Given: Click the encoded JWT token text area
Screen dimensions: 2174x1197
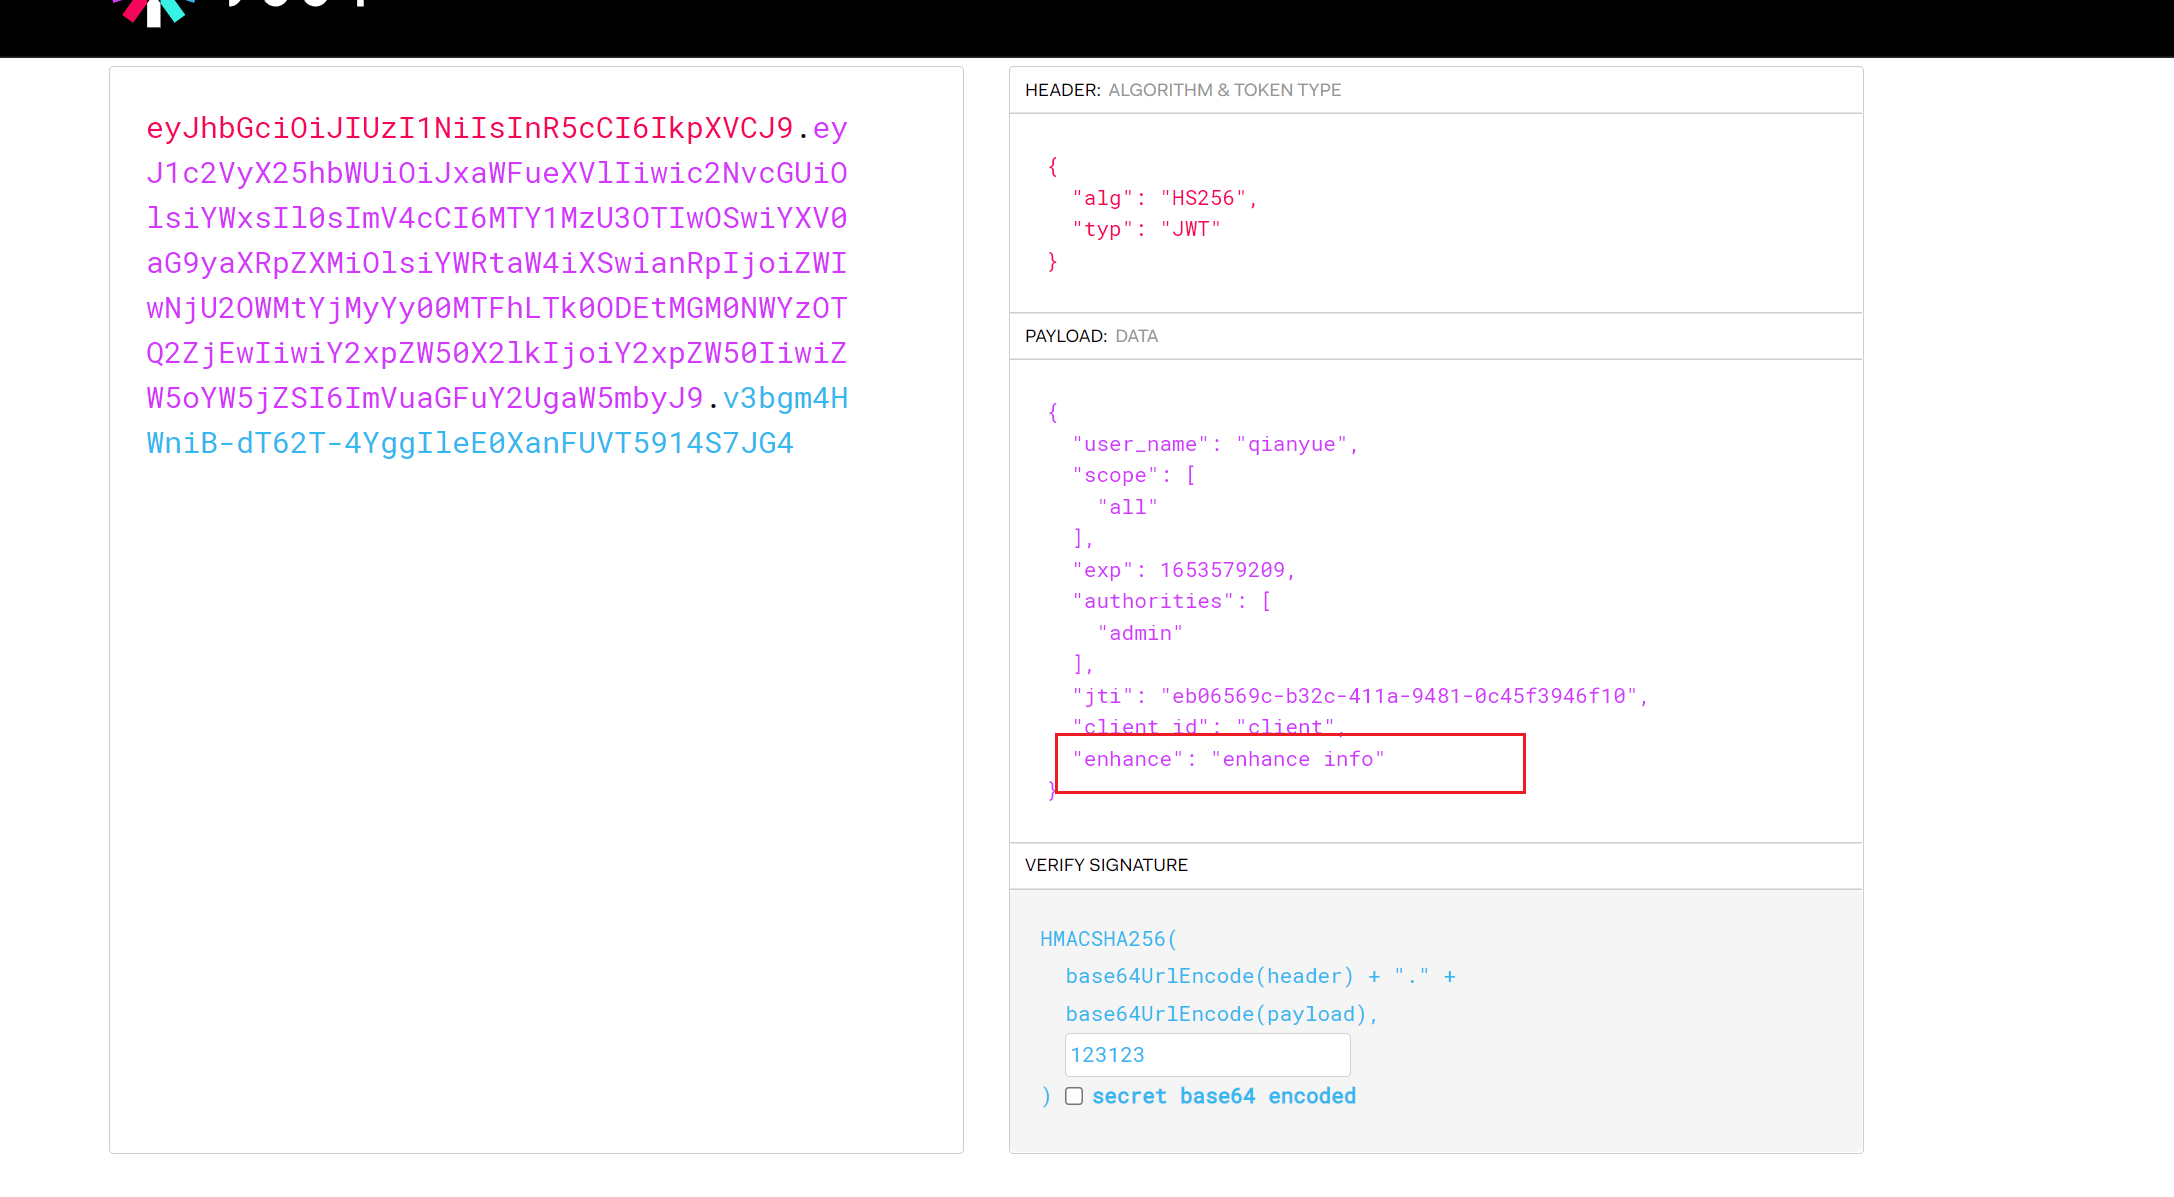Looking at the screenshot, I should click(x=536, y=610).
